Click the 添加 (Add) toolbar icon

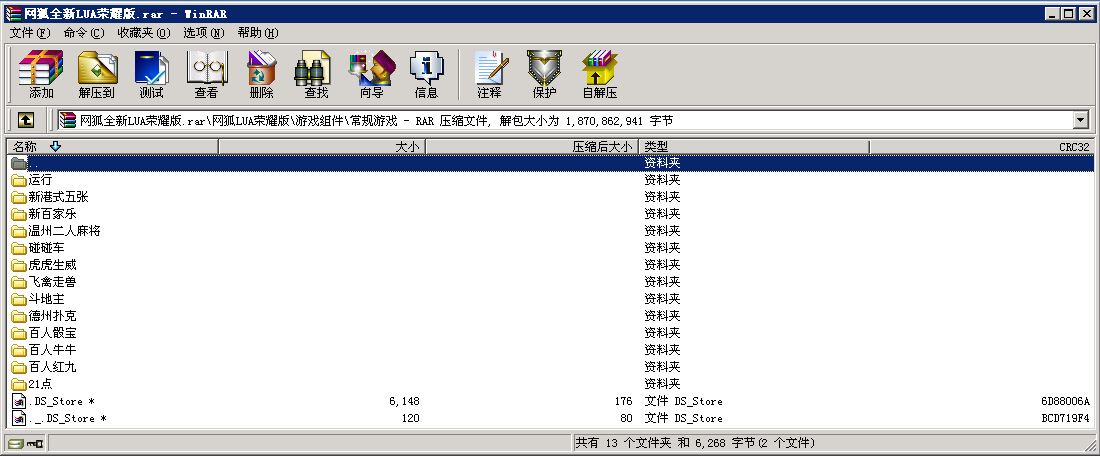tap(41, 75)
